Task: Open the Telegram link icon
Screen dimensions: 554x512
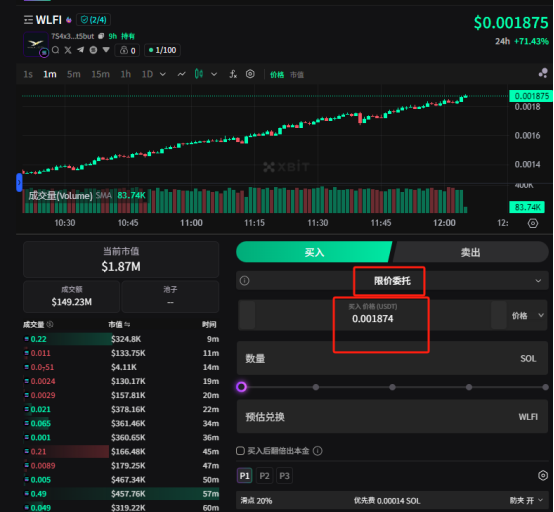Action: click(x=81, y=50)
